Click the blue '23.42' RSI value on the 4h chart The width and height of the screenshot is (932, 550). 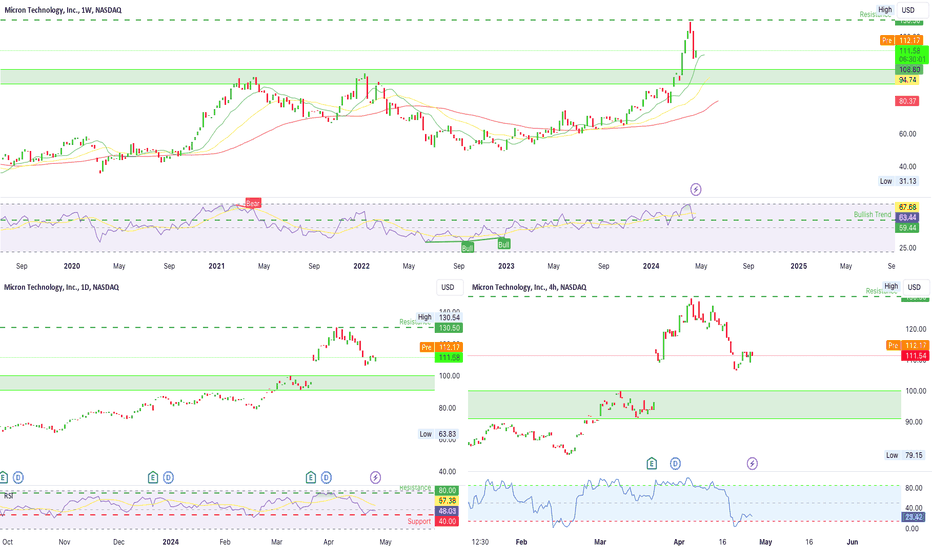coord(914,517)
